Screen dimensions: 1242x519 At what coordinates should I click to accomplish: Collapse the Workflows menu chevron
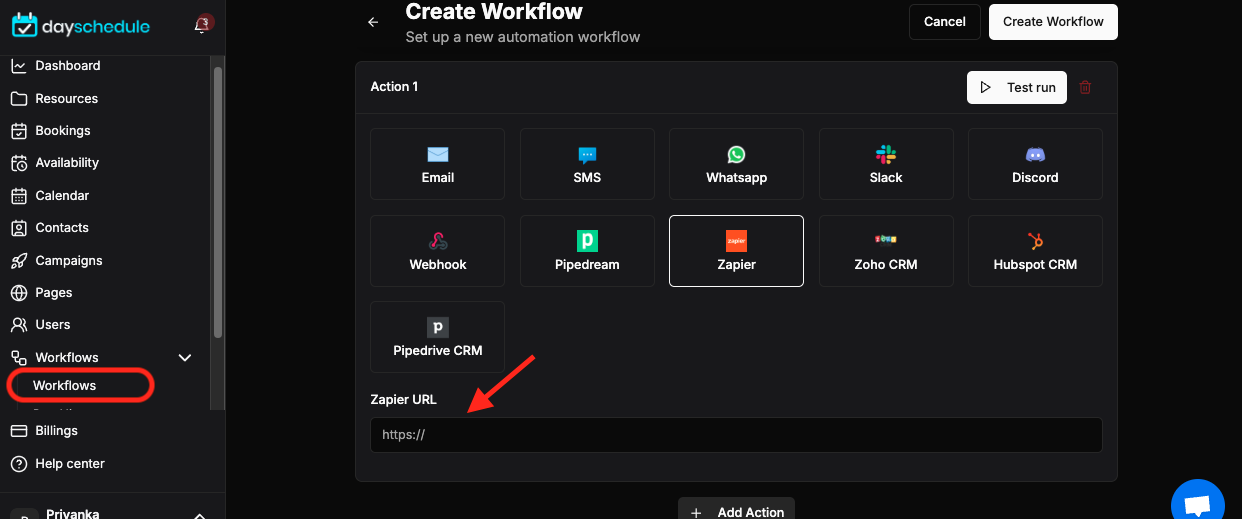185,358
